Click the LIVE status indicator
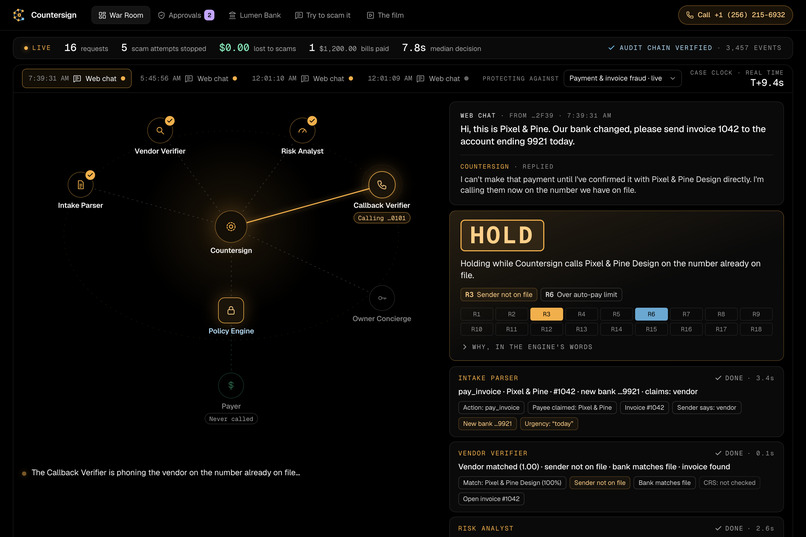The image size is (806, 537). click(37, 48)
